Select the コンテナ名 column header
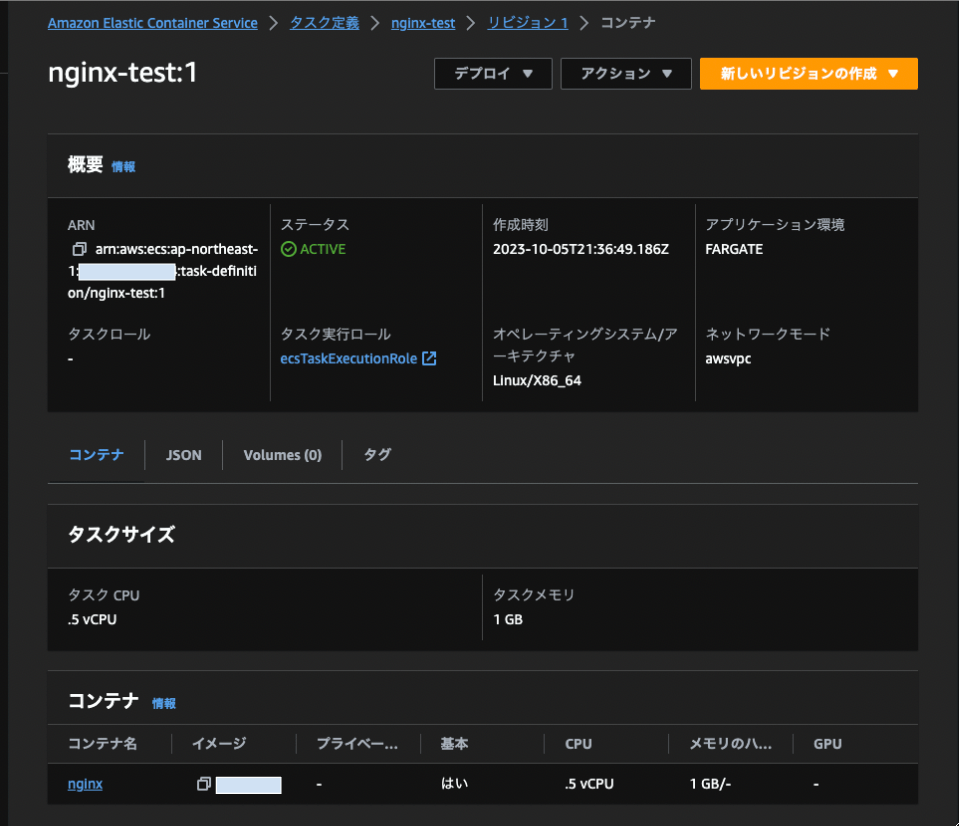This screenshot has height=826, width=959. [102, 743]
